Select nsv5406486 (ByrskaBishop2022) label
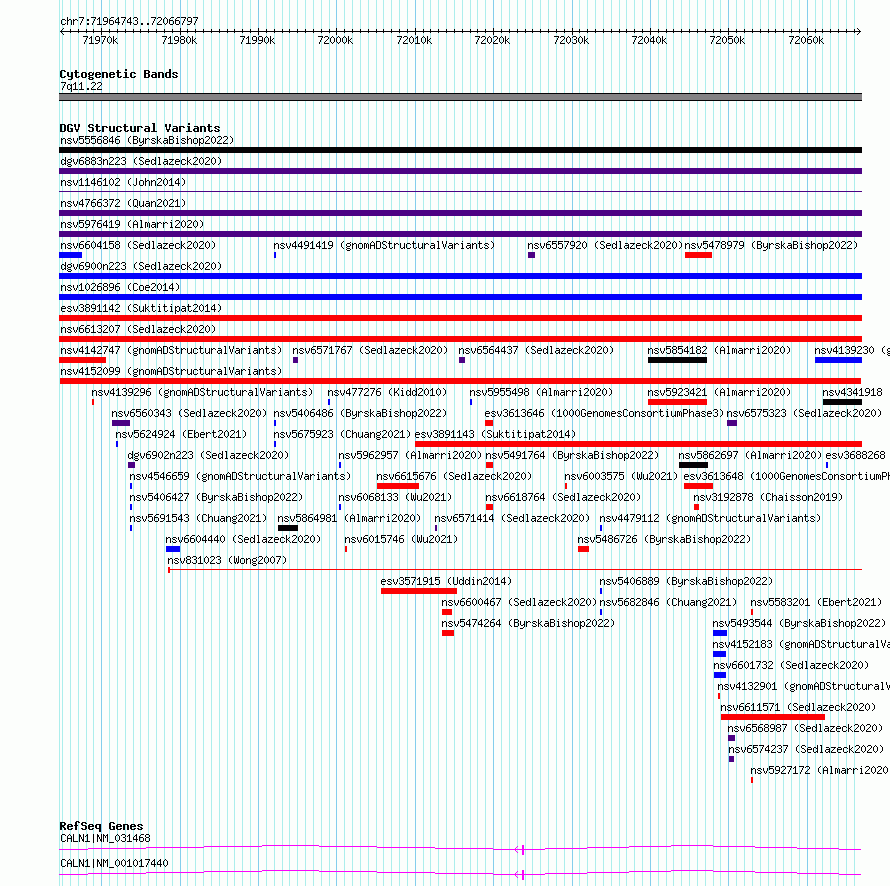This screenshot has height=886, width=890. (x=360, y=413)
